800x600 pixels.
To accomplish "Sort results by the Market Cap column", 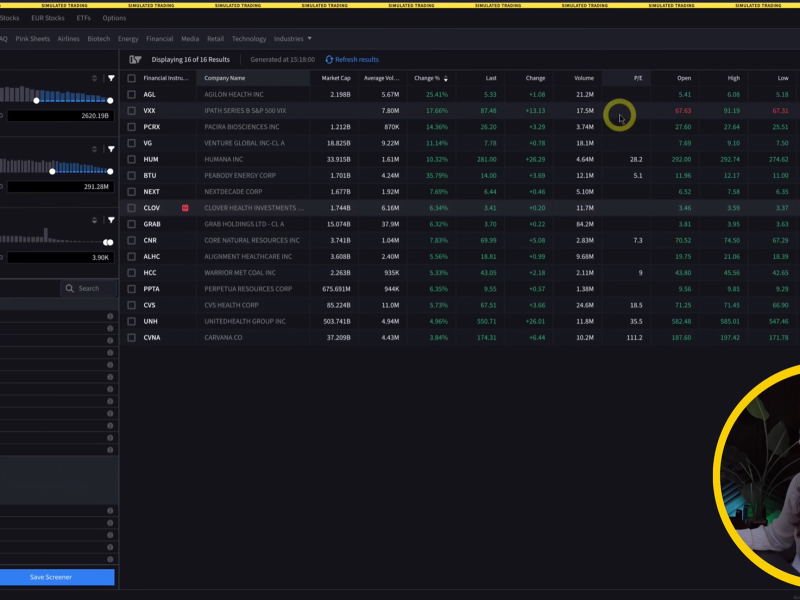I will 335,78.
